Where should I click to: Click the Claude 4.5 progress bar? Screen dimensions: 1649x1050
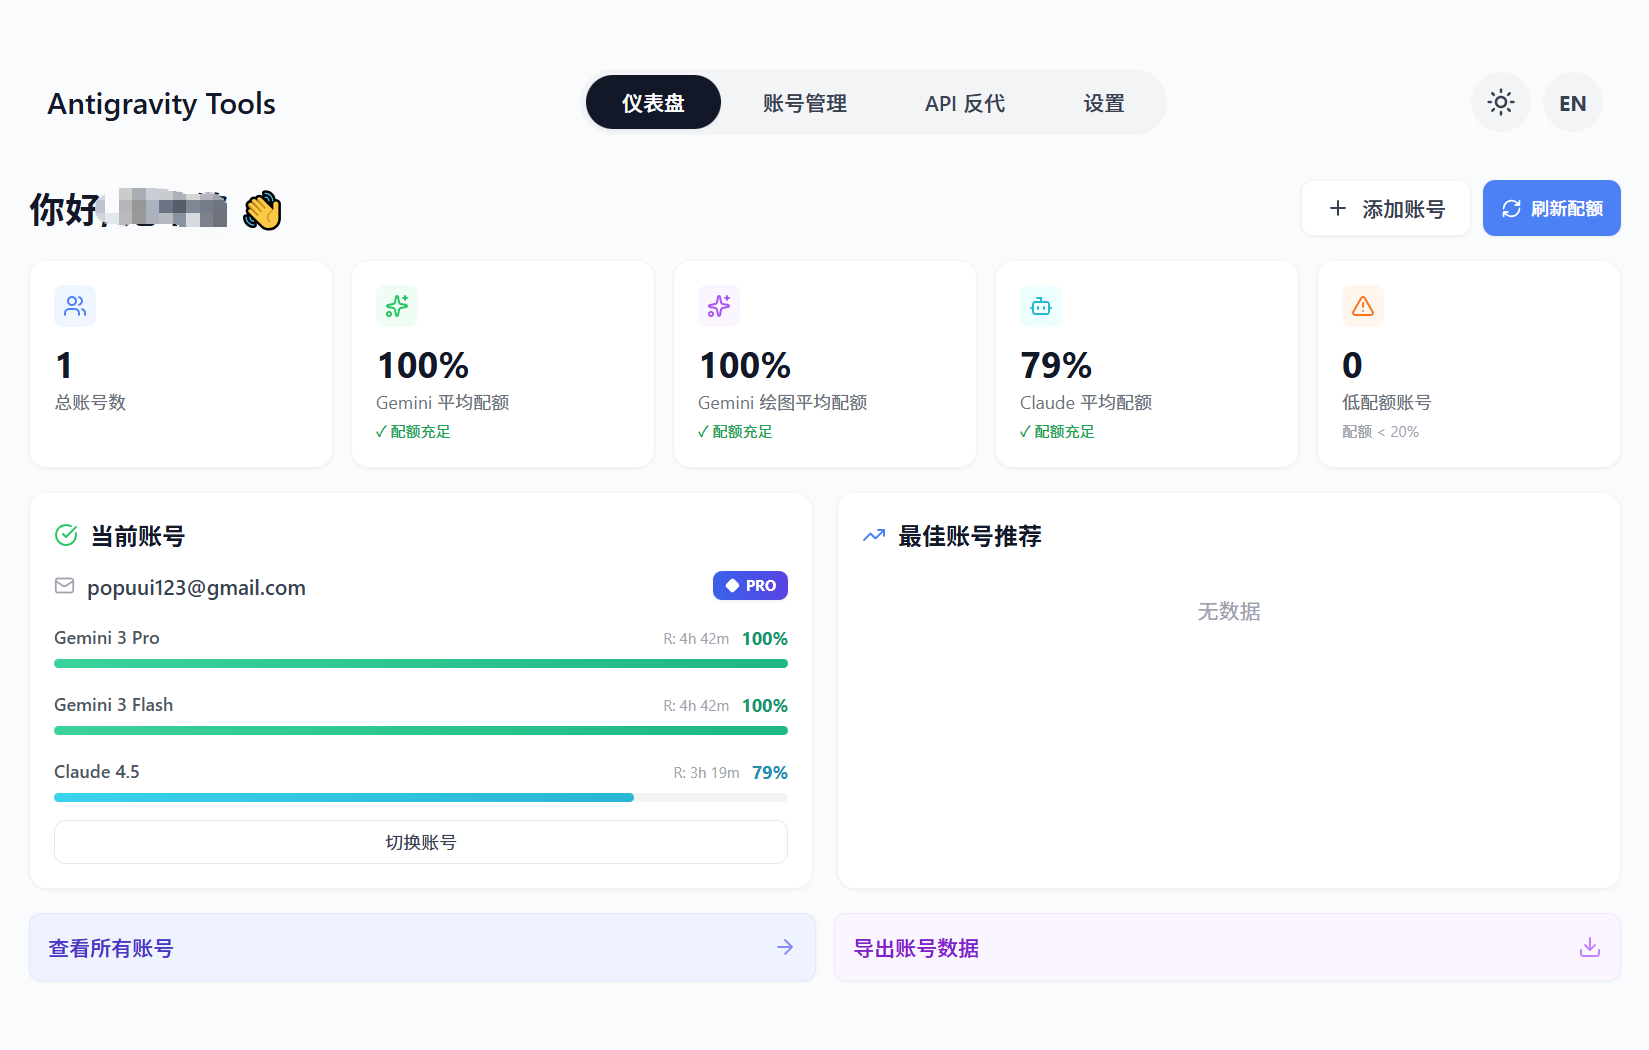420,797
